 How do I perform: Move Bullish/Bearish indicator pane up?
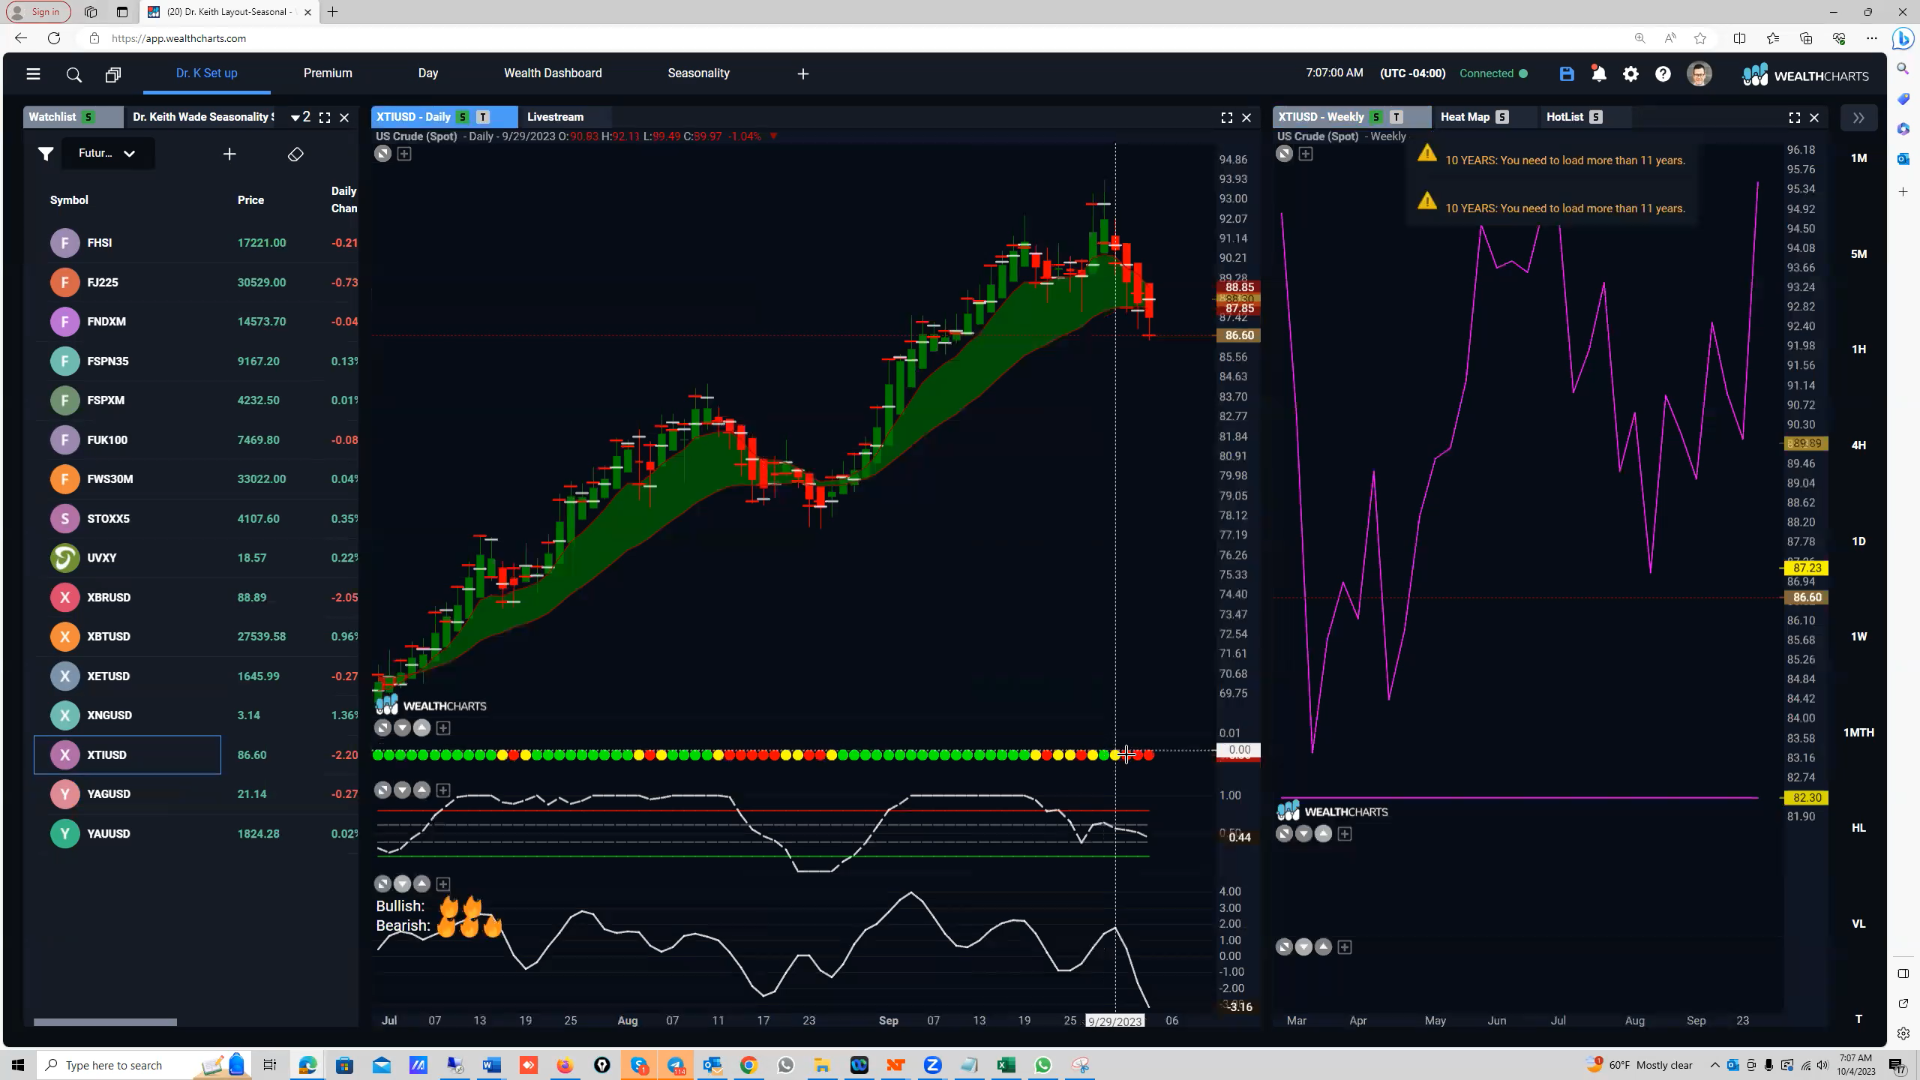[x=422, y=884]
